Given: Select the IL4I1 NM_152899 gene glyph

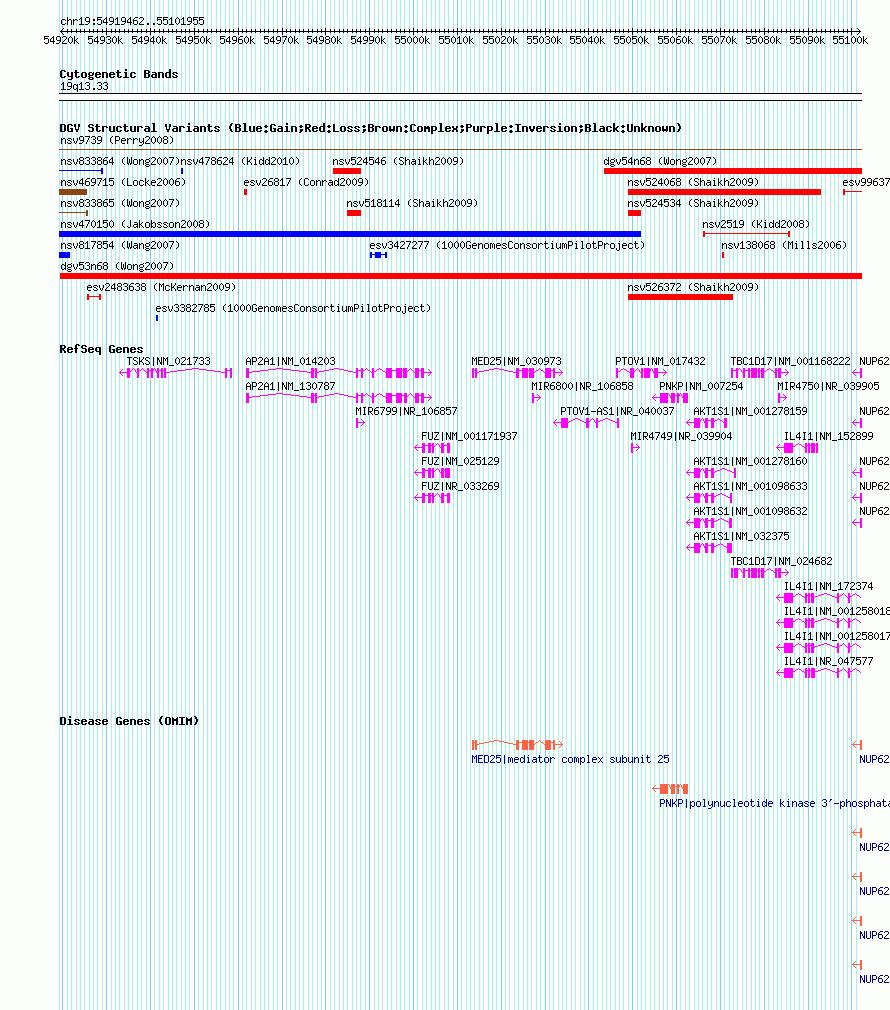Looking at the screenshot, I should 797,448.
